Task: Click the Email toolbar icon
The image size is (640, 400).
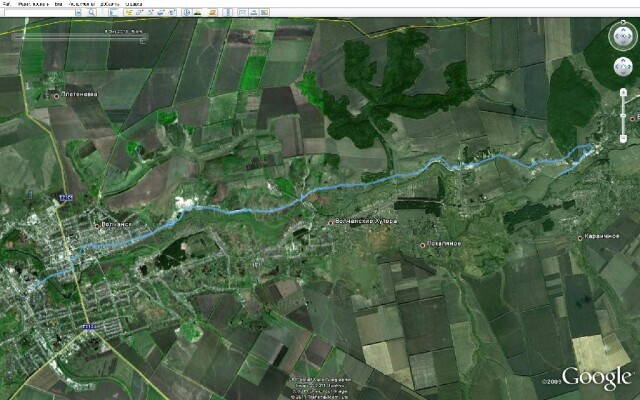Action: tap(242, 12)
